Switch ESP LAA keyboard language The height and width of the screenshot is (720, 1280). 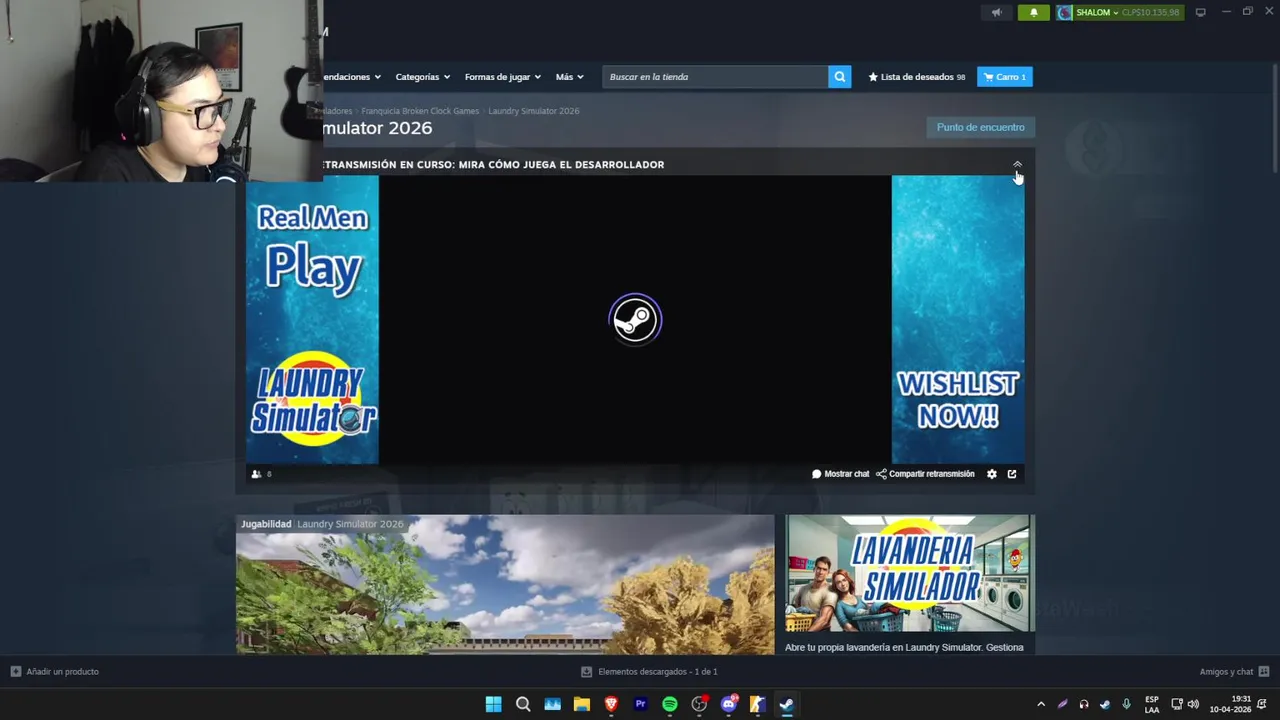1152,704
